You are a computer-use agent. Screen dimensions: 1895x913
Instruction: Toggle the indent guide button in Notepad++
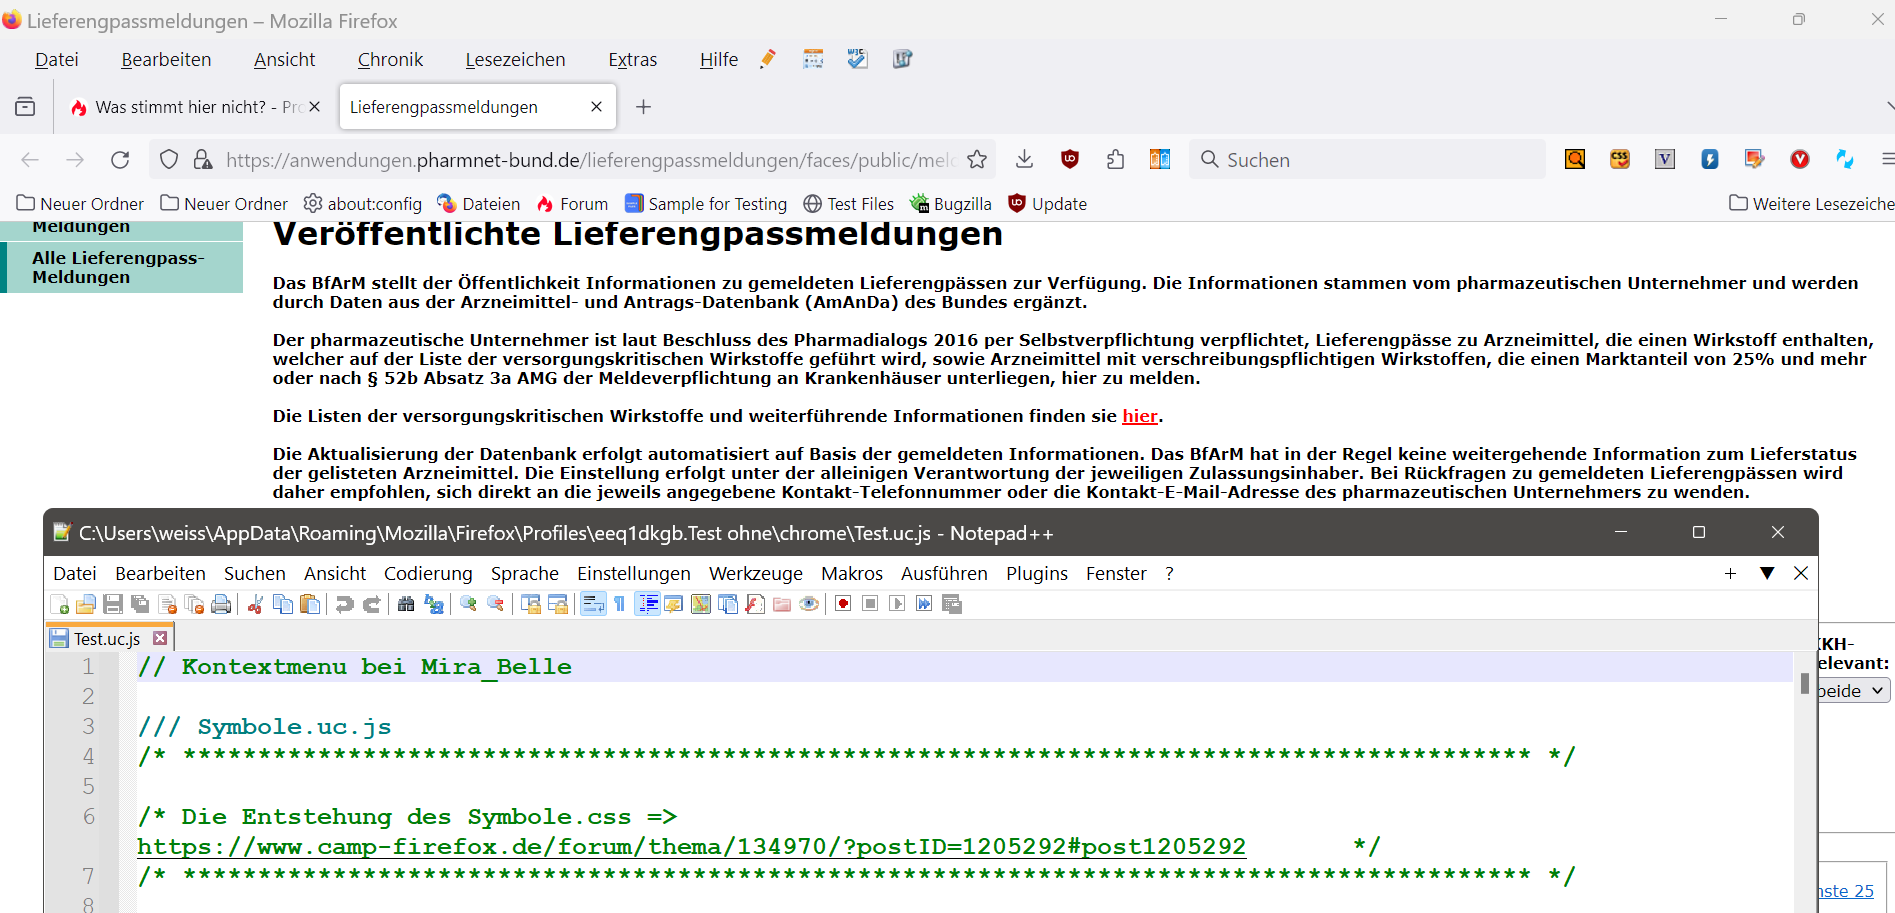pyautogui.click(x=647, y=604)
